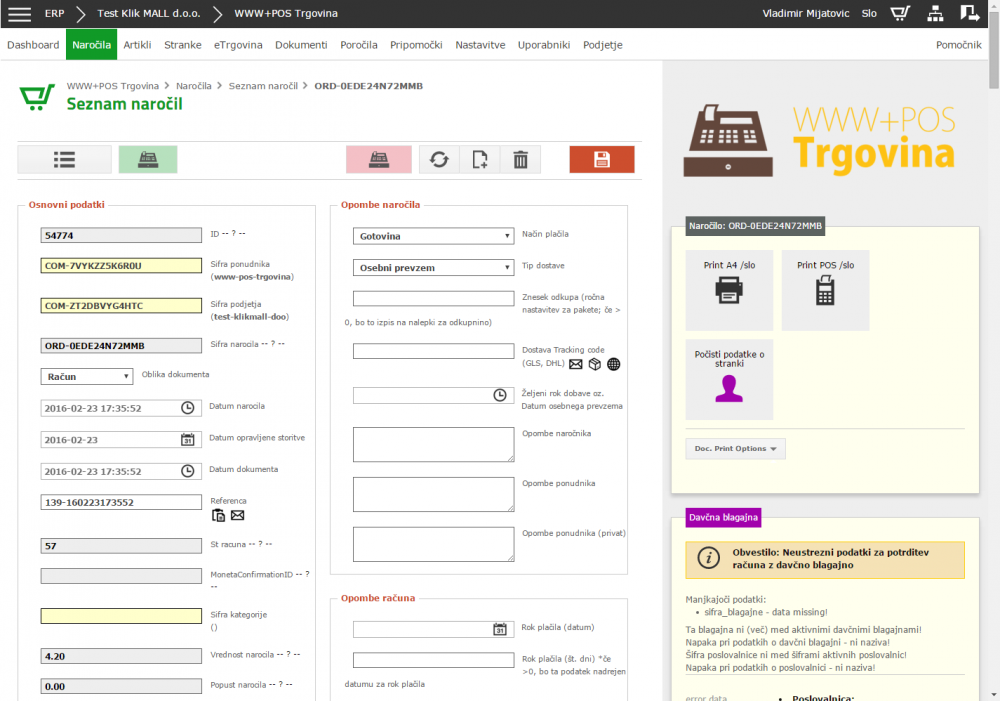Click the pink cash register button
The height and width of the screenshot is (701, 1000).
click(379, 160)
